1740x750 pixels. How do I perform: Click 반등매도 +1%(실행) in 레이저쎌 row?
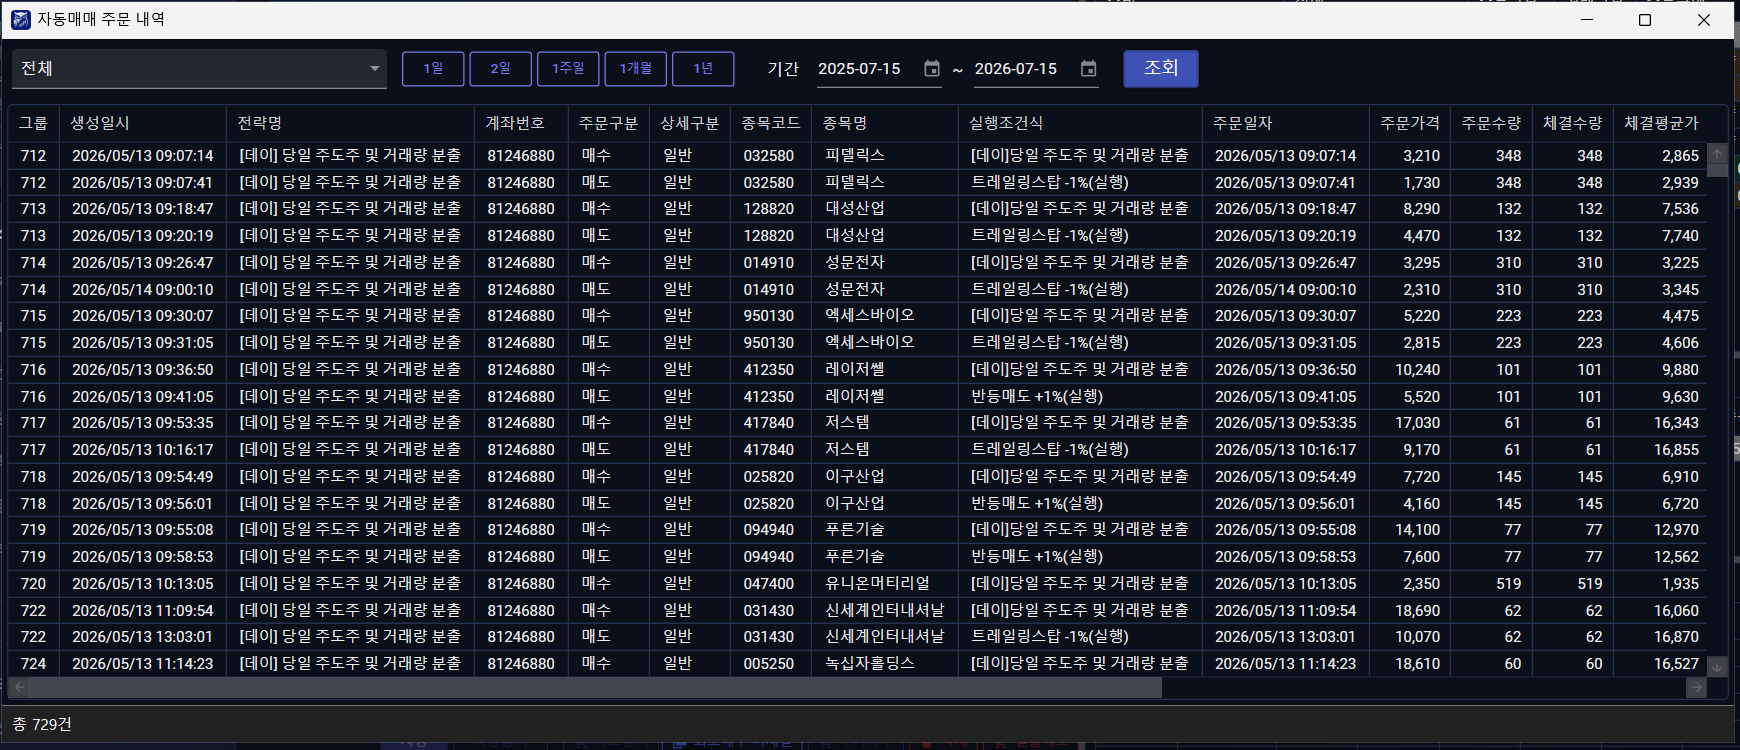point(1037,397)
